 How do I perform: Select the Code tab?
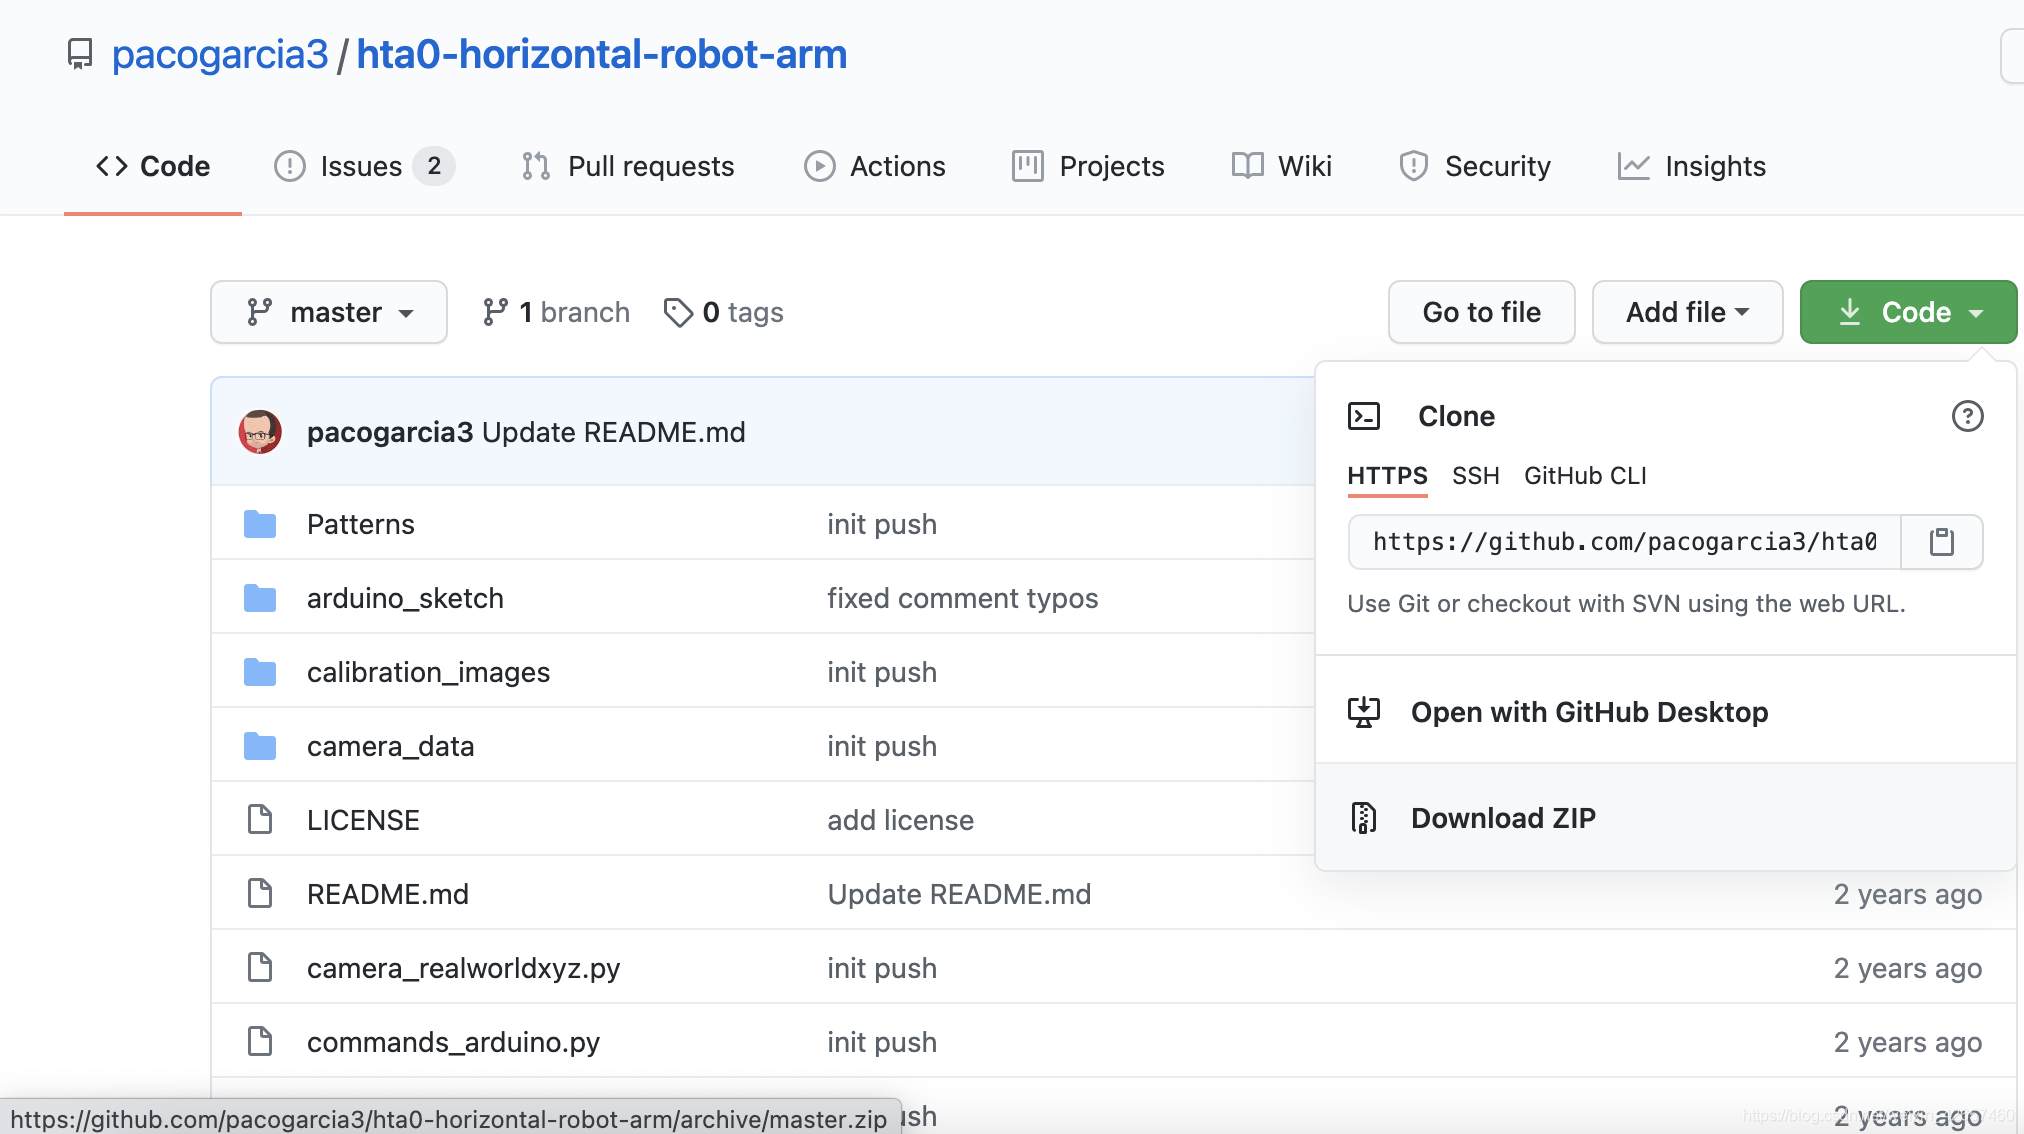[x=153, y=166]
